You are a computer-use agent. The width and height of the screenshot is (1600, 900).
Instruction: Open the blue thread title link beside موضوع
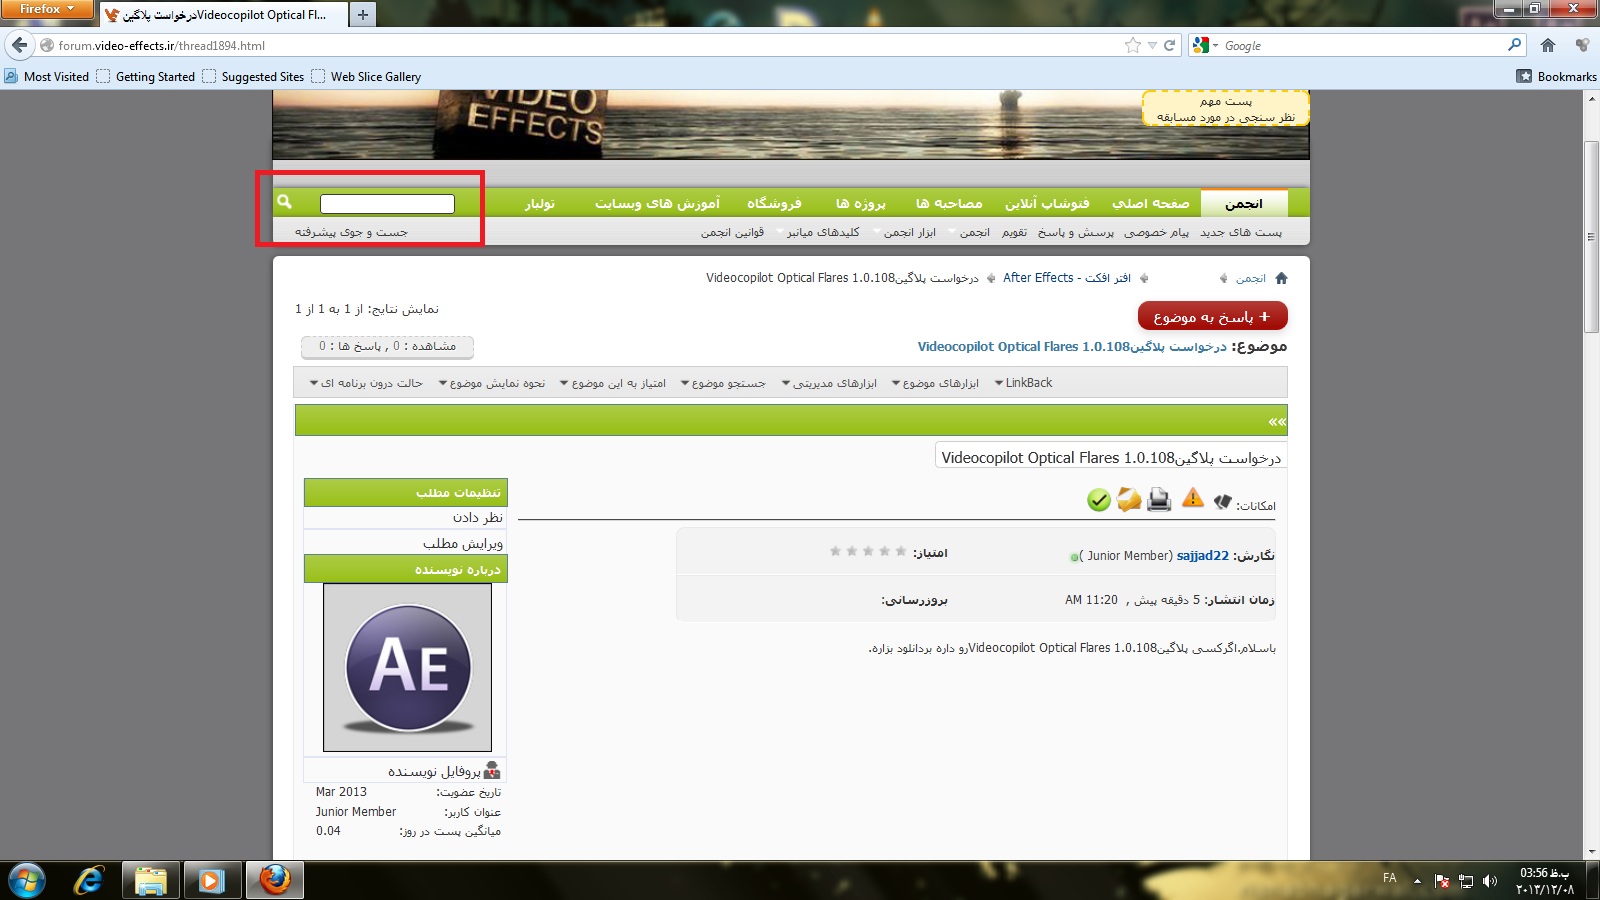[x=1072, y=347]
